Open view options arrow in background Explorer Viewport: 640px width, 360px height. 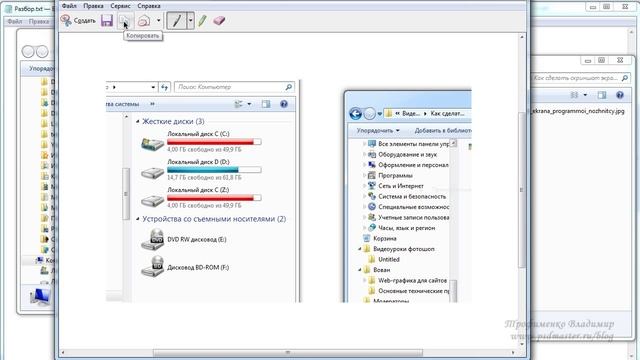click(585, 95)
